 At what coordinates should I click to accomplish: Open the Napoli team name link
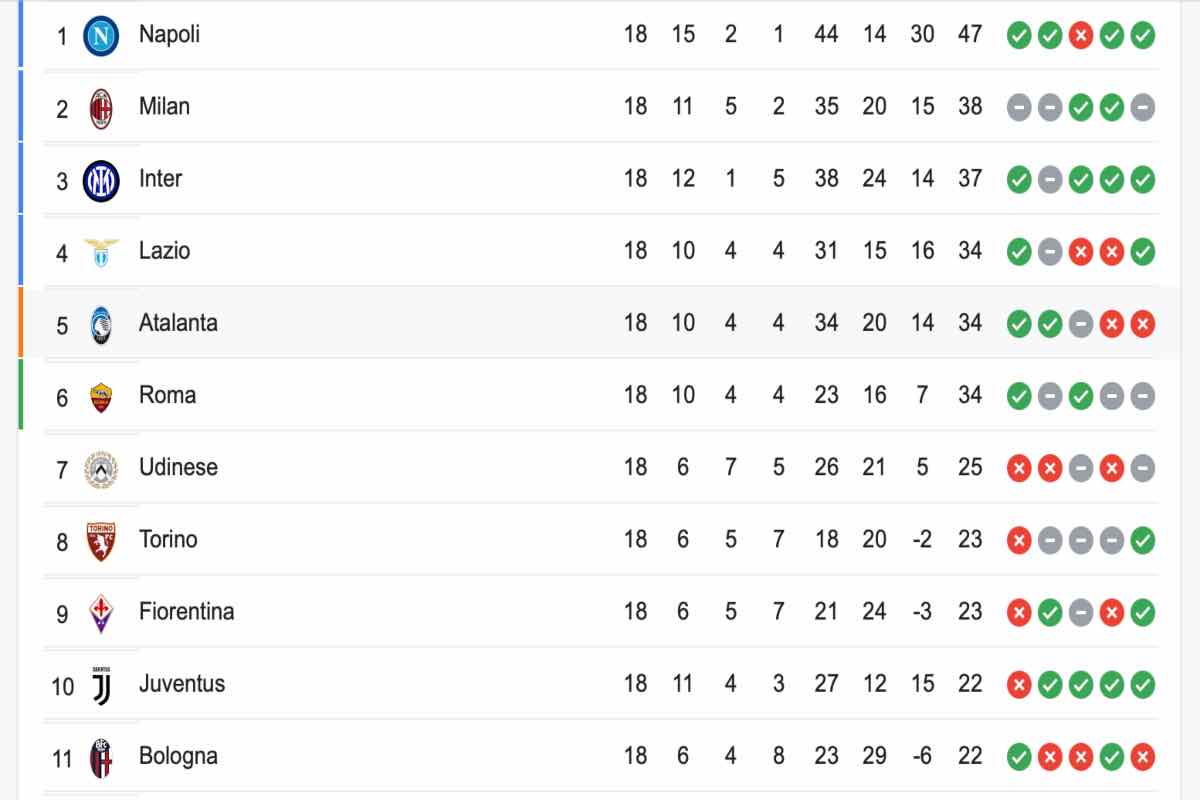[x=169, y=34]
